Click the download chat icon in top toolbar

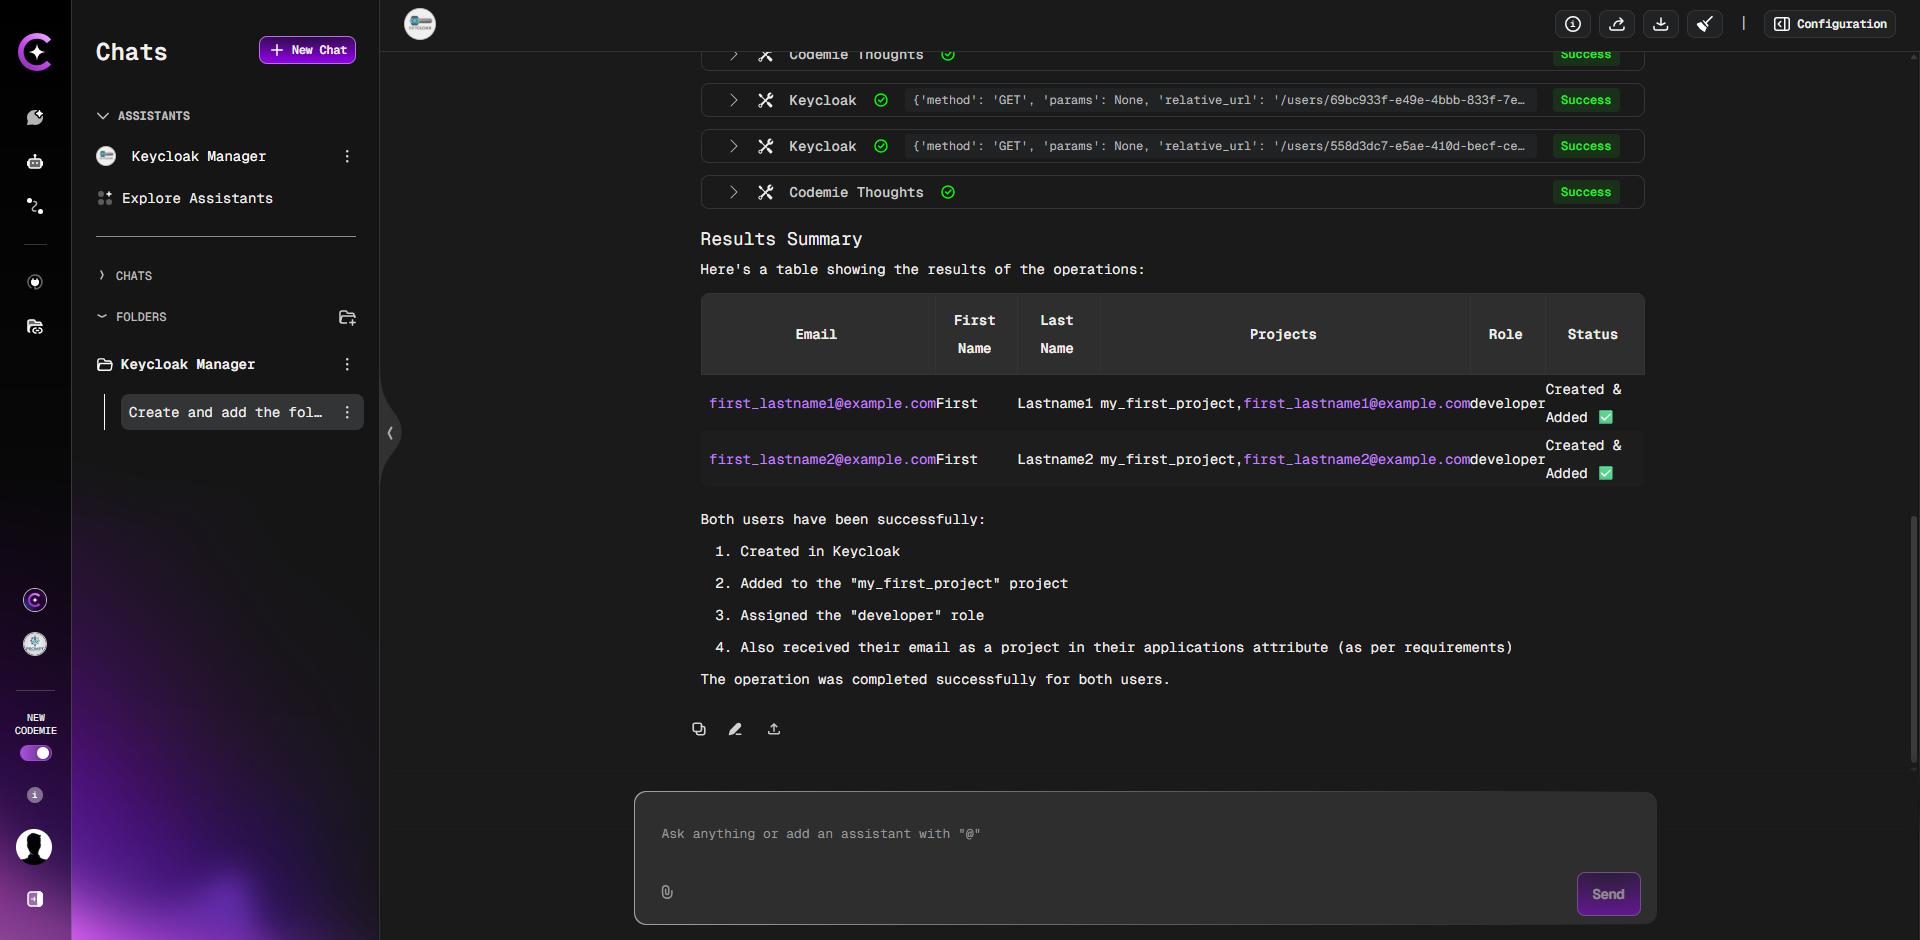1661,24
